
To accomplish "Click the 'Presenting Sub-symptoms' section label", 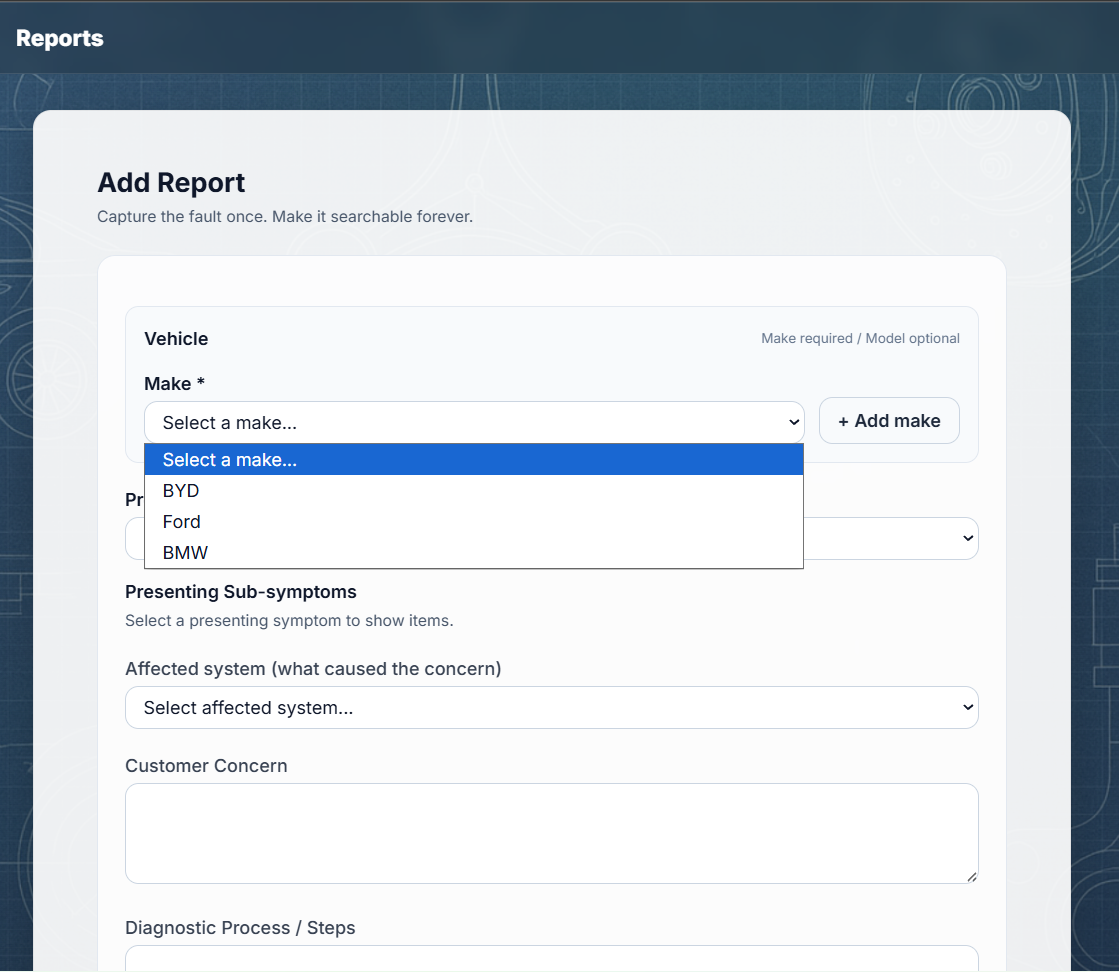I will pyautogui.click(x=240, y=591).
